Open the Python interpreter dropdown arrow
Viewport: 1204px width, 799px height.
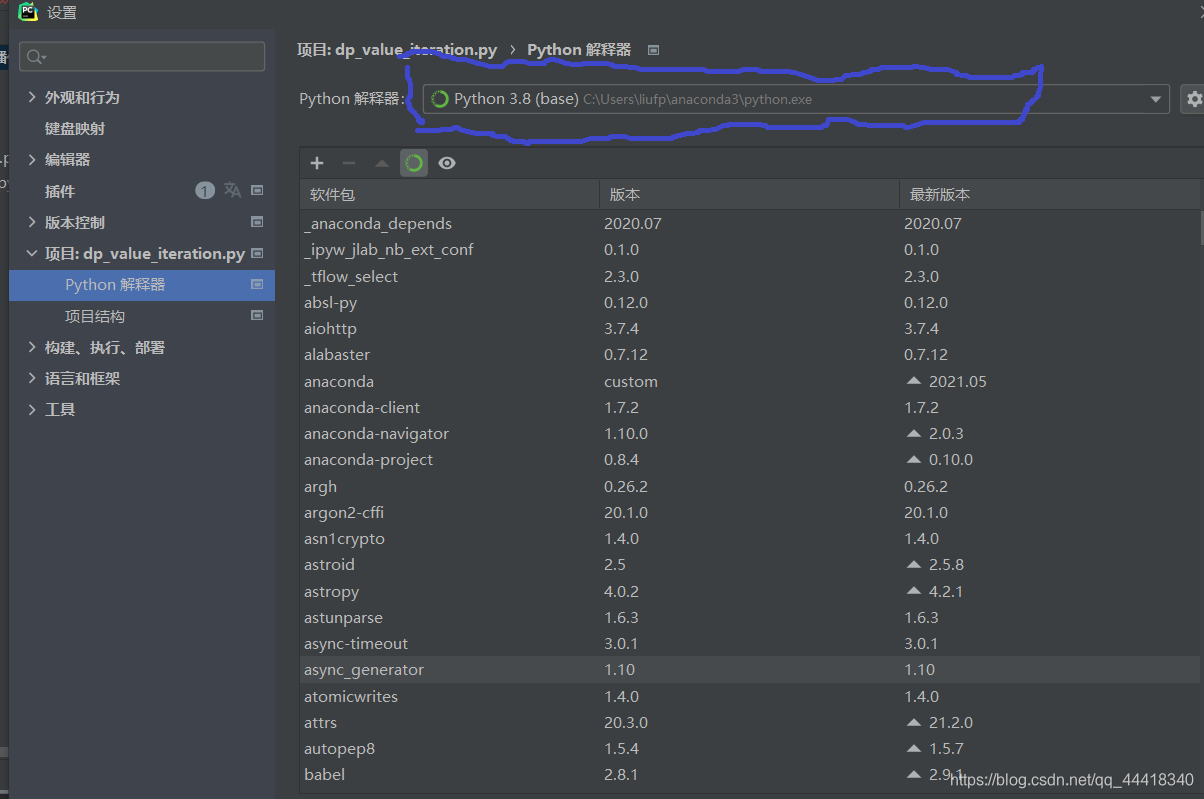[x=1157, y=99]
